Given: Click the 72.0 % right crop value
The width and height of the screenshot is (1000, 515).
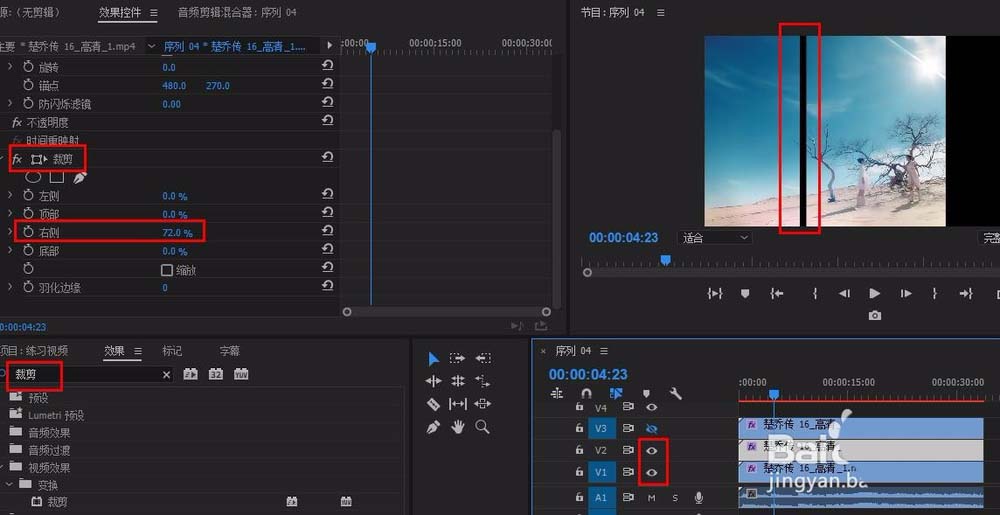Looking at the screenshot, I should pyautogui.click(x=177, y=233).
